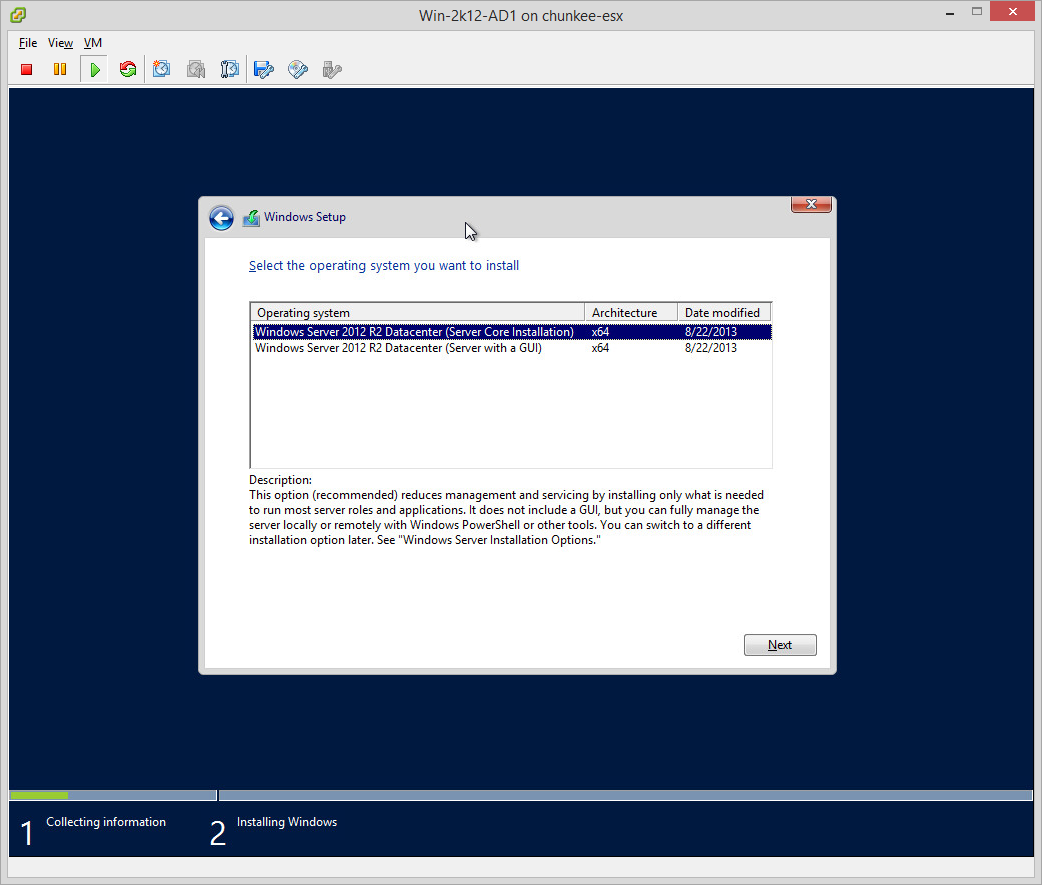Click the USB device connect icon
Viewport: 1042px width, 885px height.
click(x=332, y=70)
